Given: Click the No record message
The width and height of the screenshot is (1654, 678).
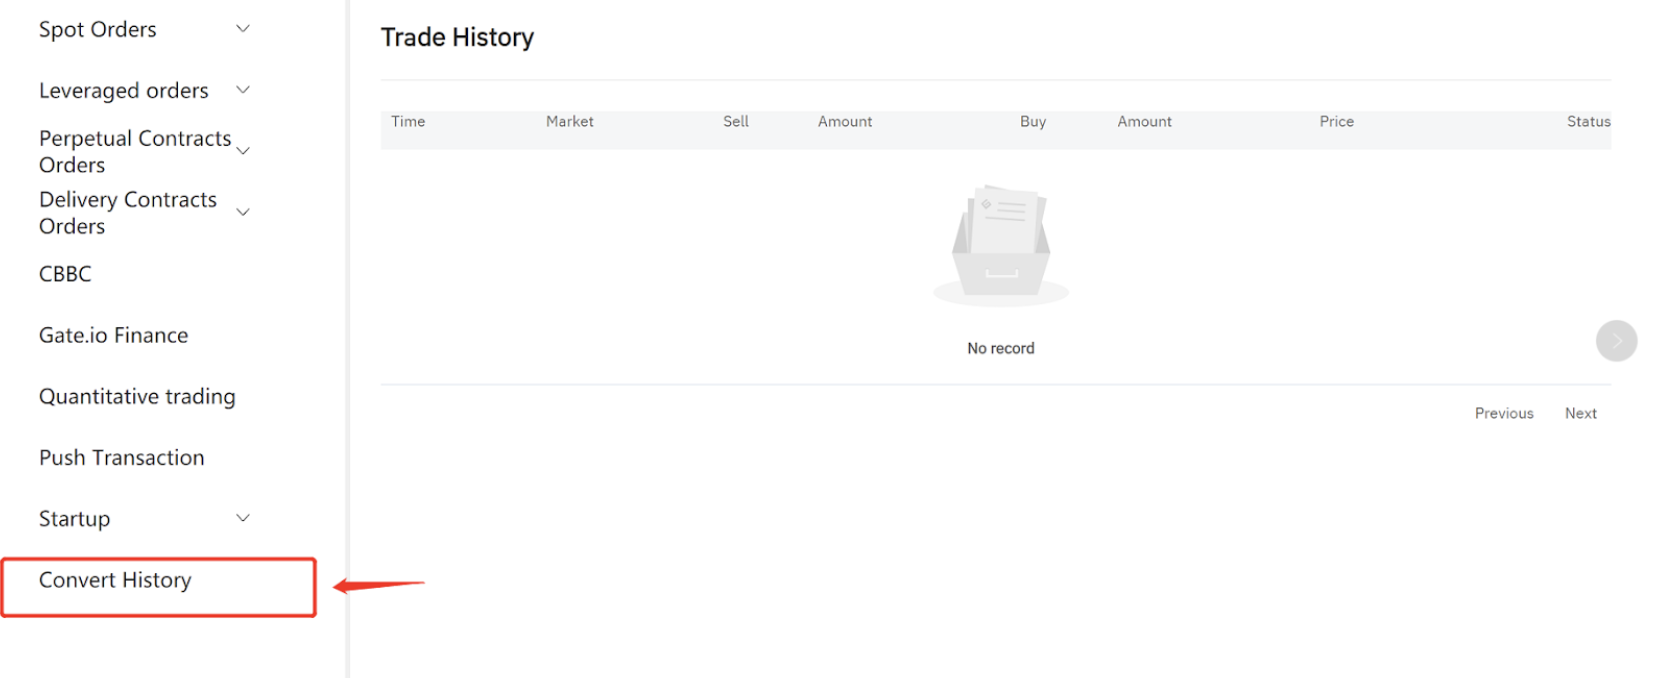Looking at the screenshot, I should click(1001, 348).
